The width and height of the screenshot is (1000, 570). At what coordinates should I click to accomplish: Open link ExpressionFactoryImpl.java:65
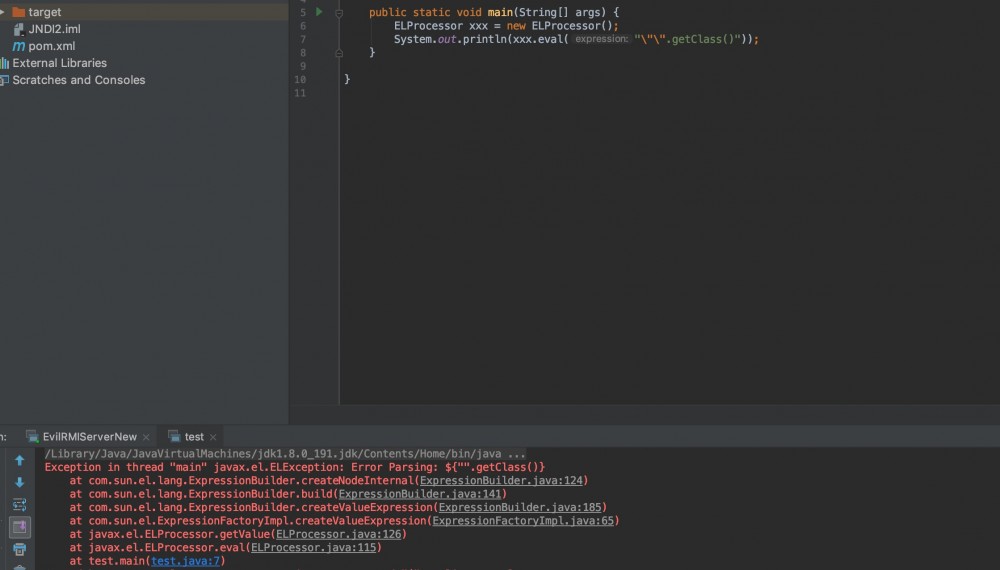coord(523,521)
